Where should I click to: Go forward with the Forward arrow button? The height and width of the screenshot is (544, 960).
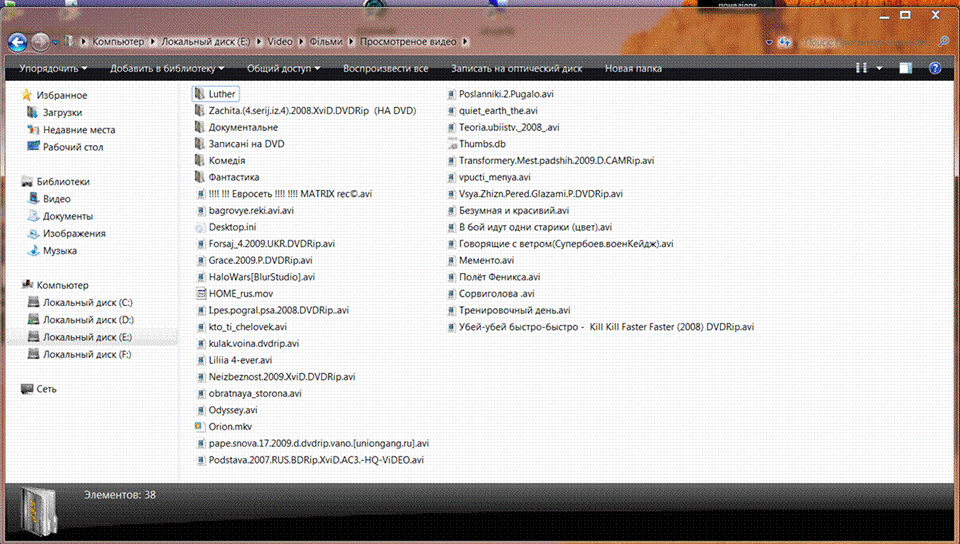point(40,42)
